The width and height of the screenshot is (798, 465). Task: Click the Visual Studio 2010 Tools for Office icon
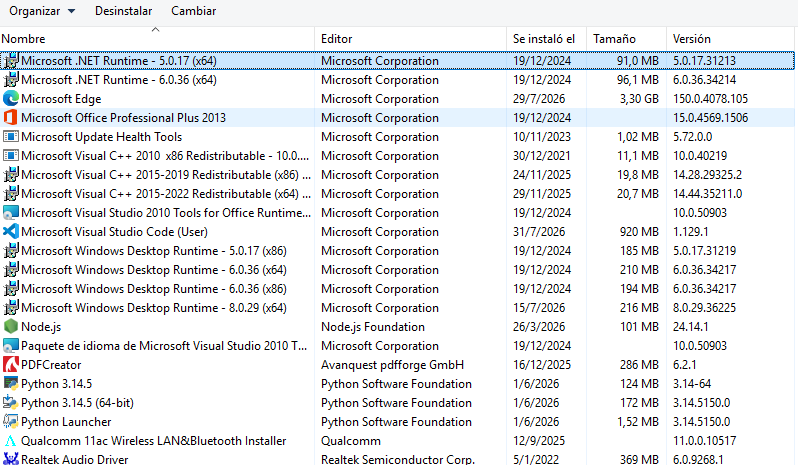[11, 213]
